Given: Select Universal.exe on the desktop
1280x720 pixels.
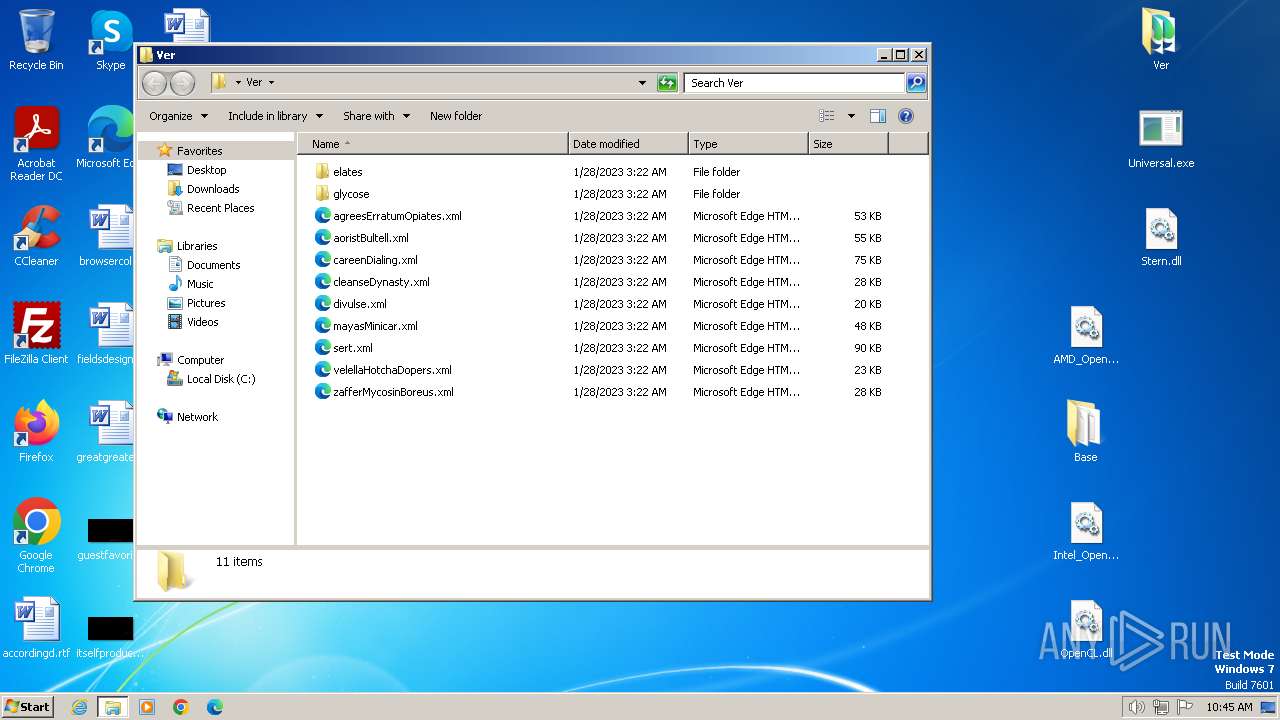Looking at the screenshot, I should point(1160,138).
